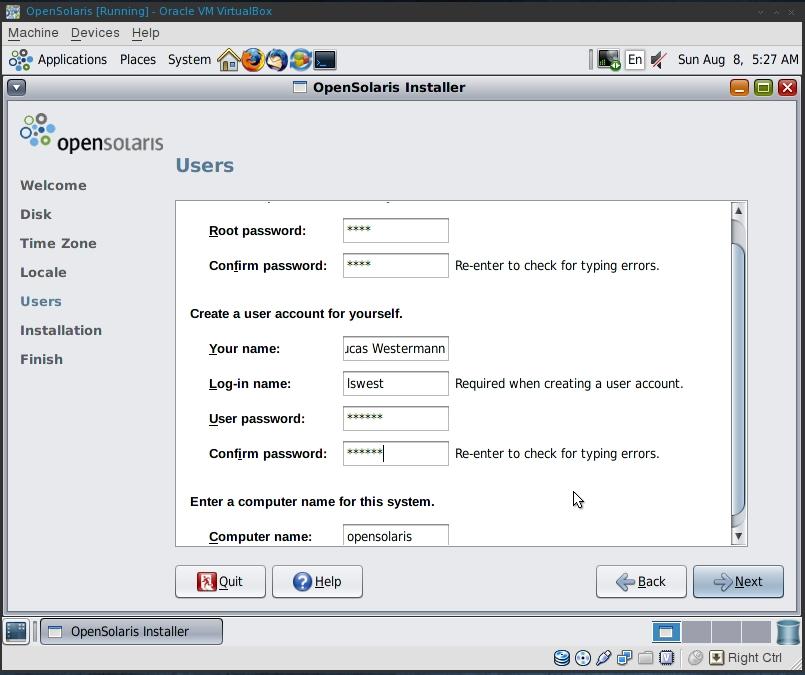Click the Time Zone step in sidebar
805x675 pixels.
(59, 243)
